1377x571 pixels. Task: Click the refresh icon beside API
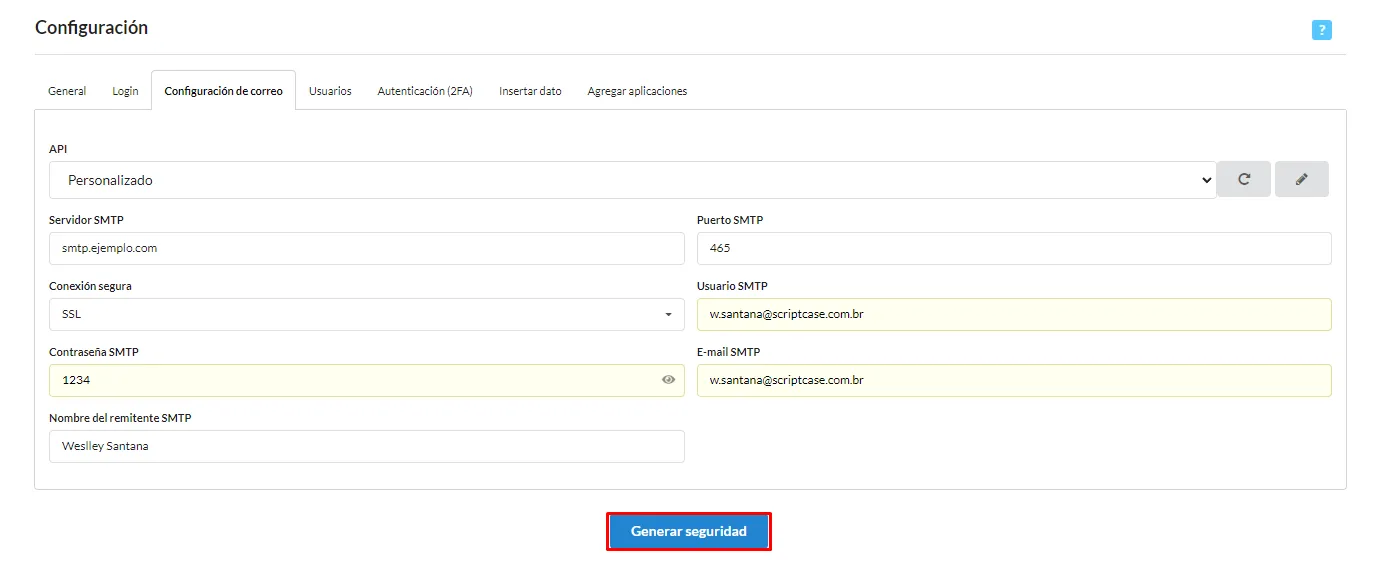1244,179
